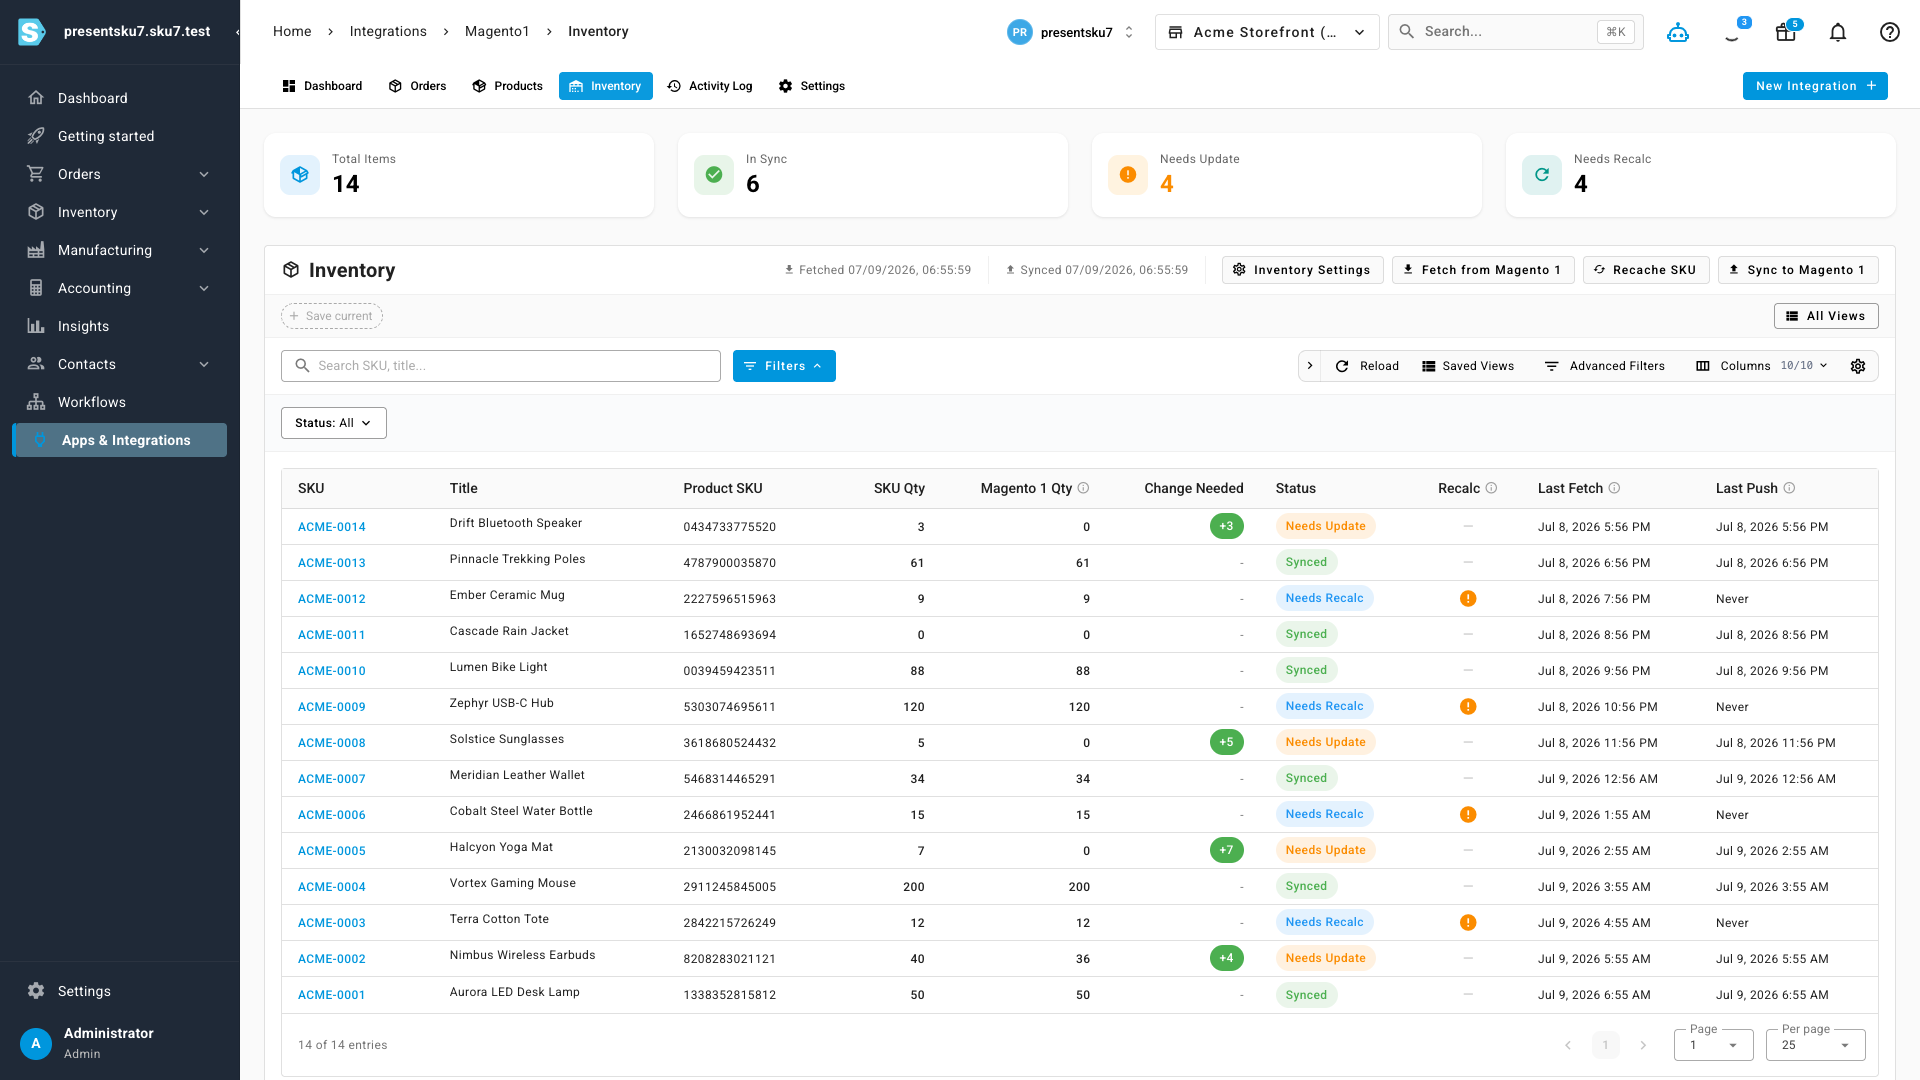Open the ACME-0001 SKU link
Screen dimensions: 1920x1080
coord(332,995)
